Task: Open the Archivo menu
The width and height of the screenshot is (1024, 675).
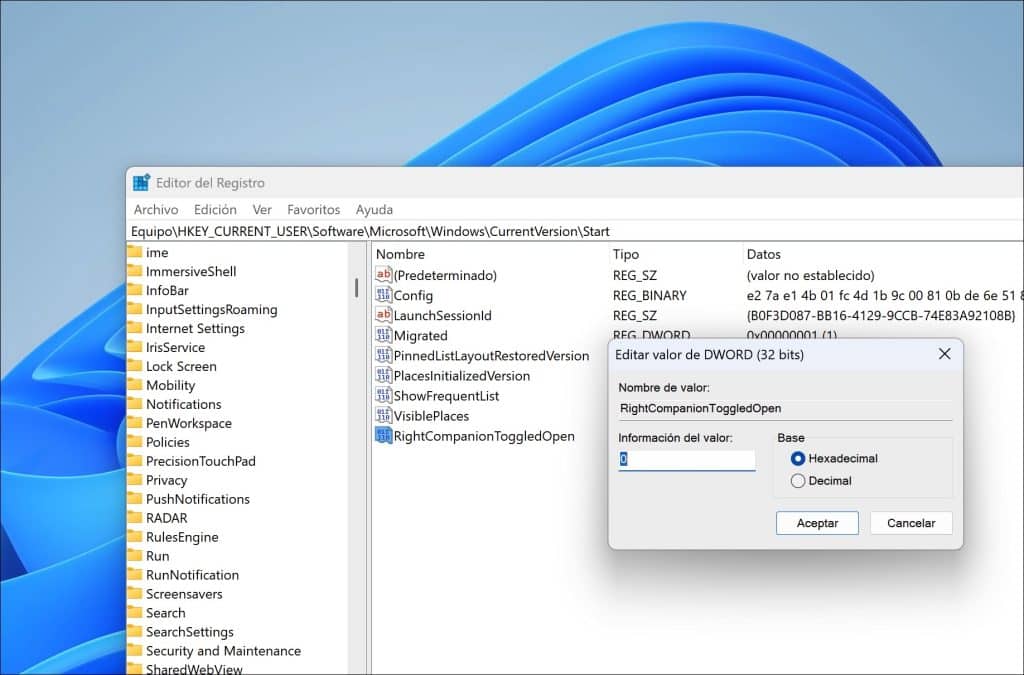Action: pyautogui.click(x=156, y=210)
